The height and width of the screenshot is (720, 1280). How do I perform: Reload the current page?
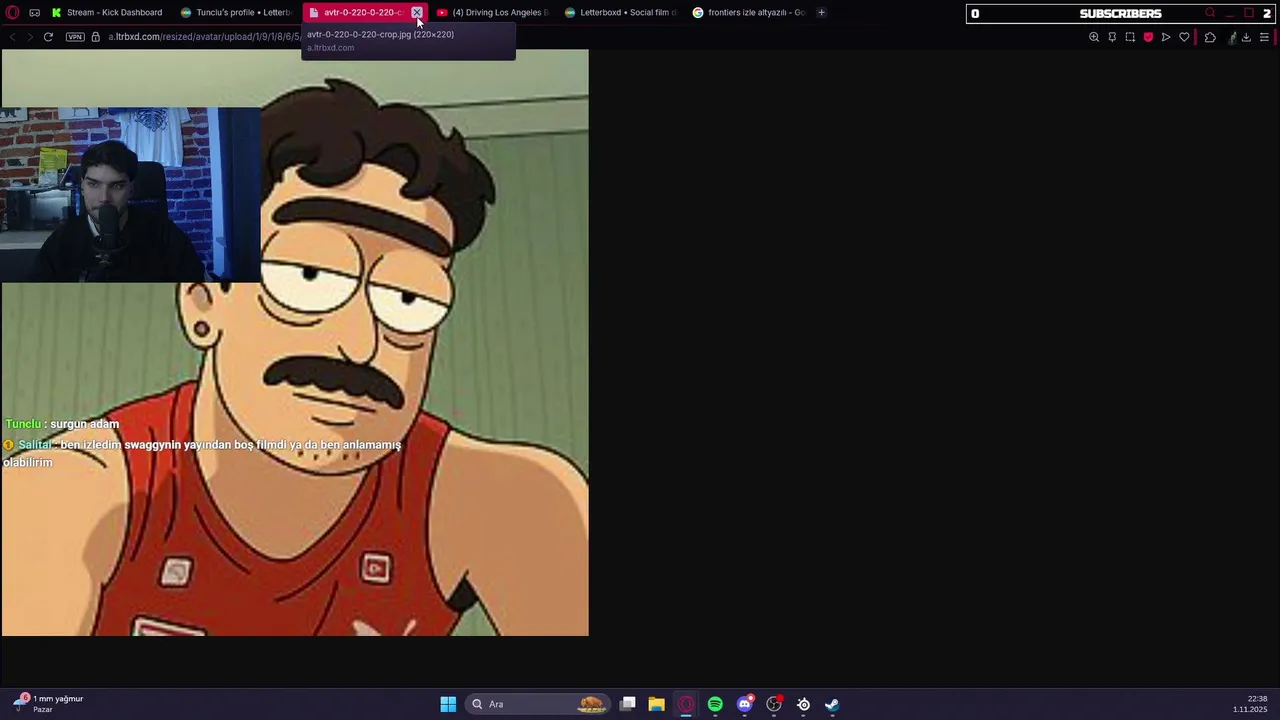48,37
